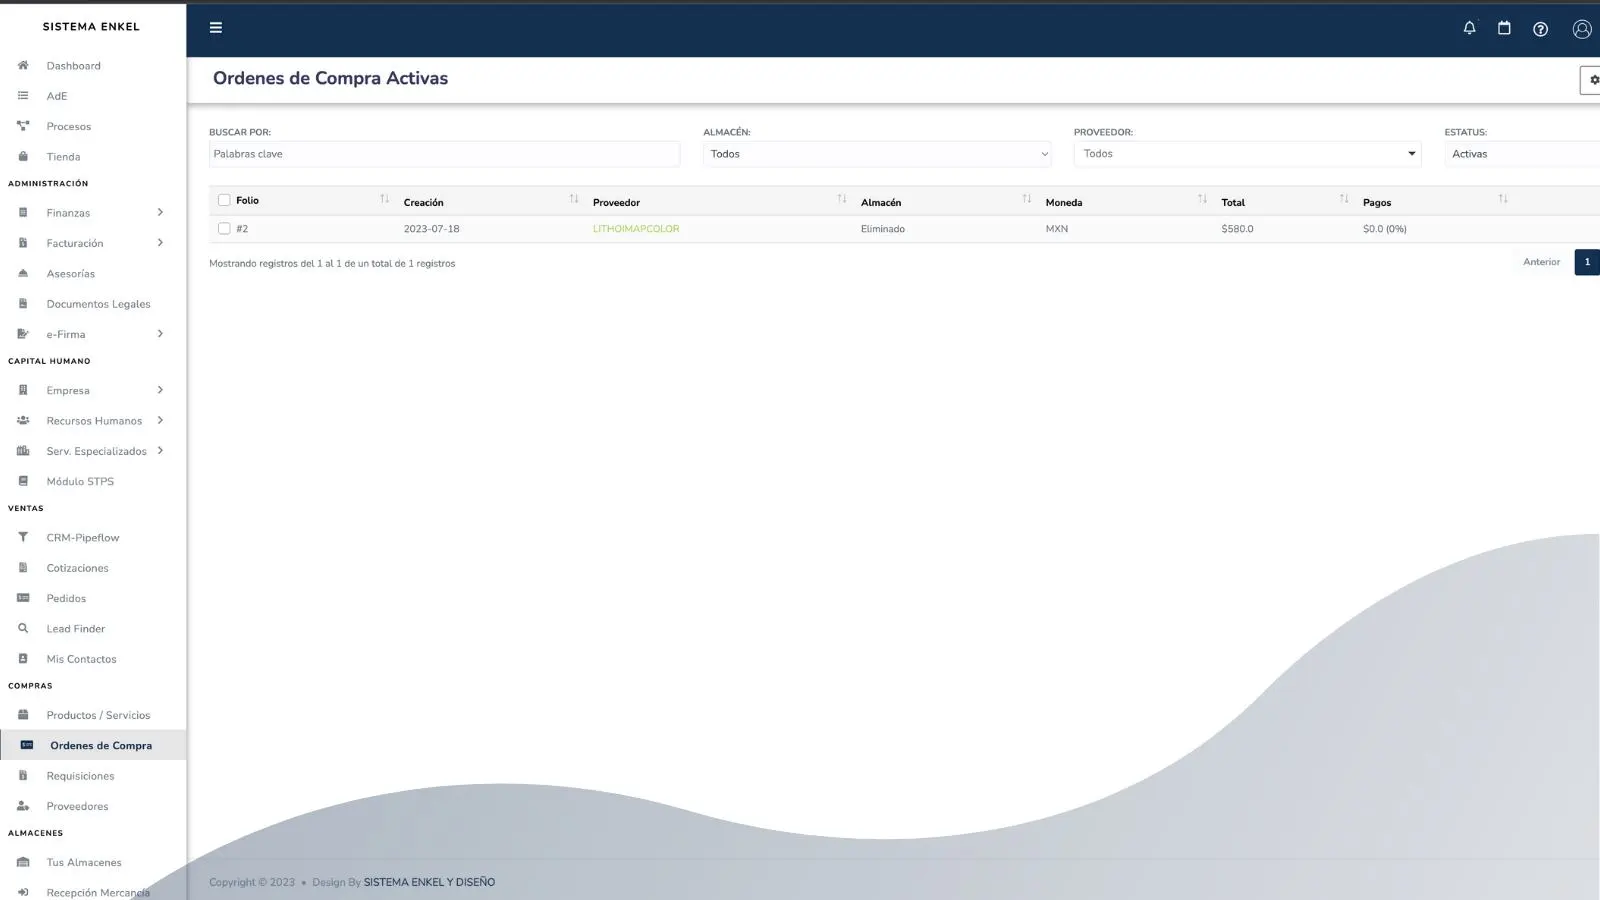Click the Anterior pagination button
The height and width of the screenshot is (900, 1600).
(1541, 262)
